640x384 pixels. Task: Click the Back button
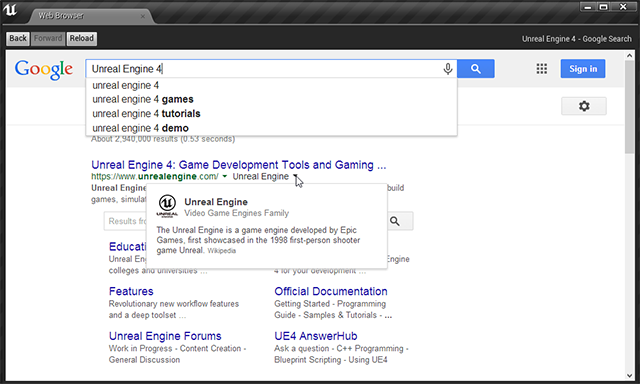coord(18,38)
